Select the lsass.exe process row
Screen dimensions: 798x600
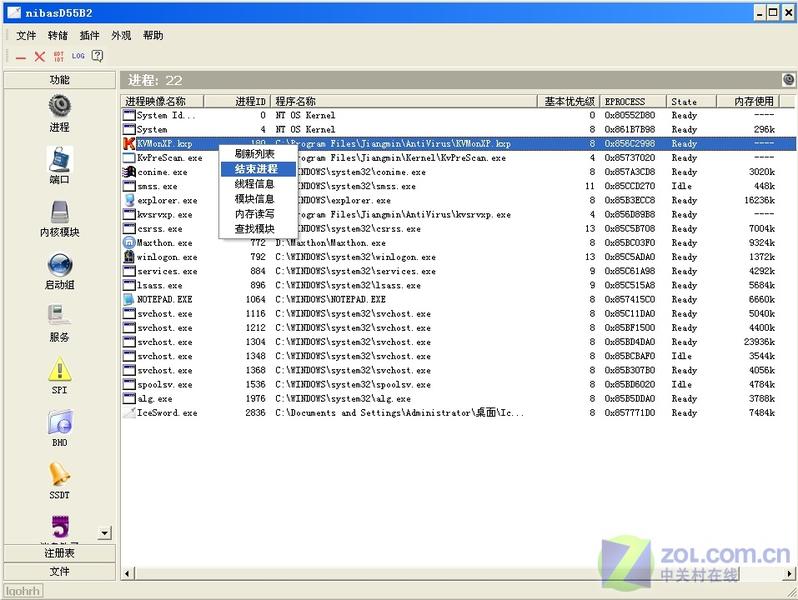(459, 285)
